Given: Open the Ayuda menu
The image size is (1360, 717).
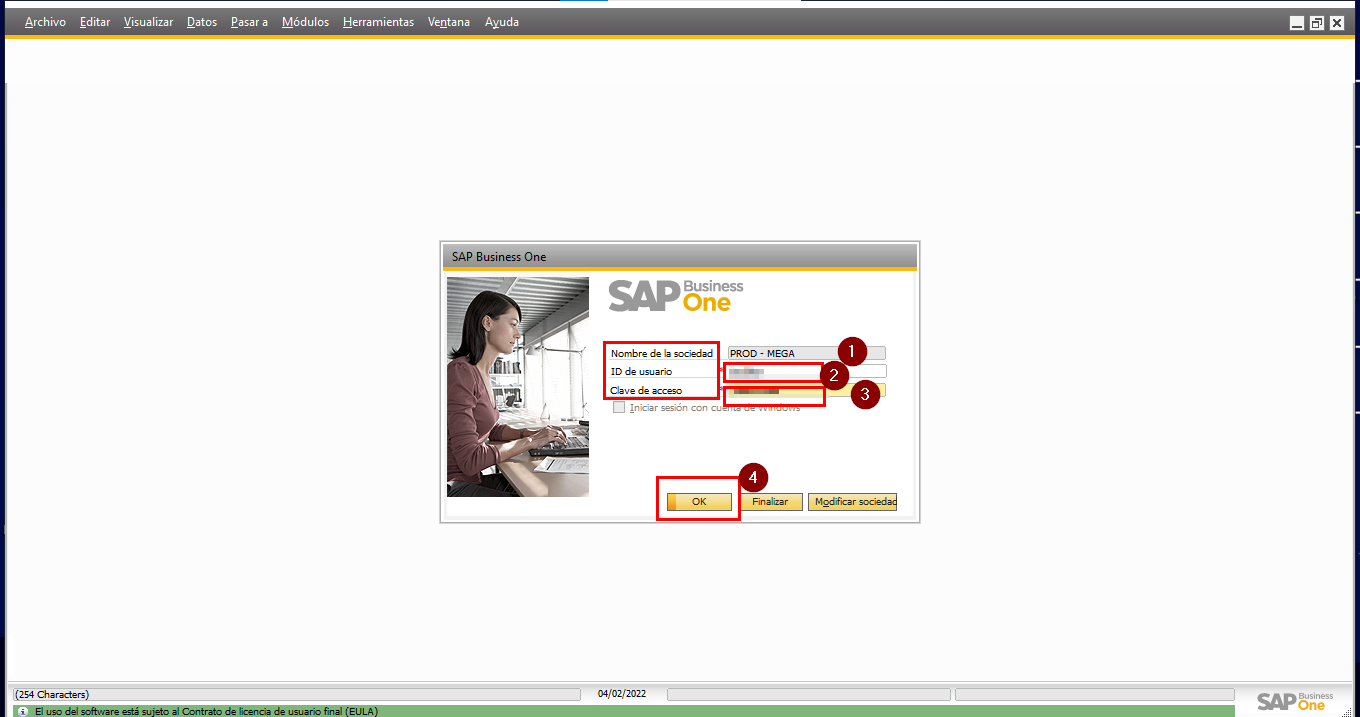Looking at the screenshot, I should (502, 22).
